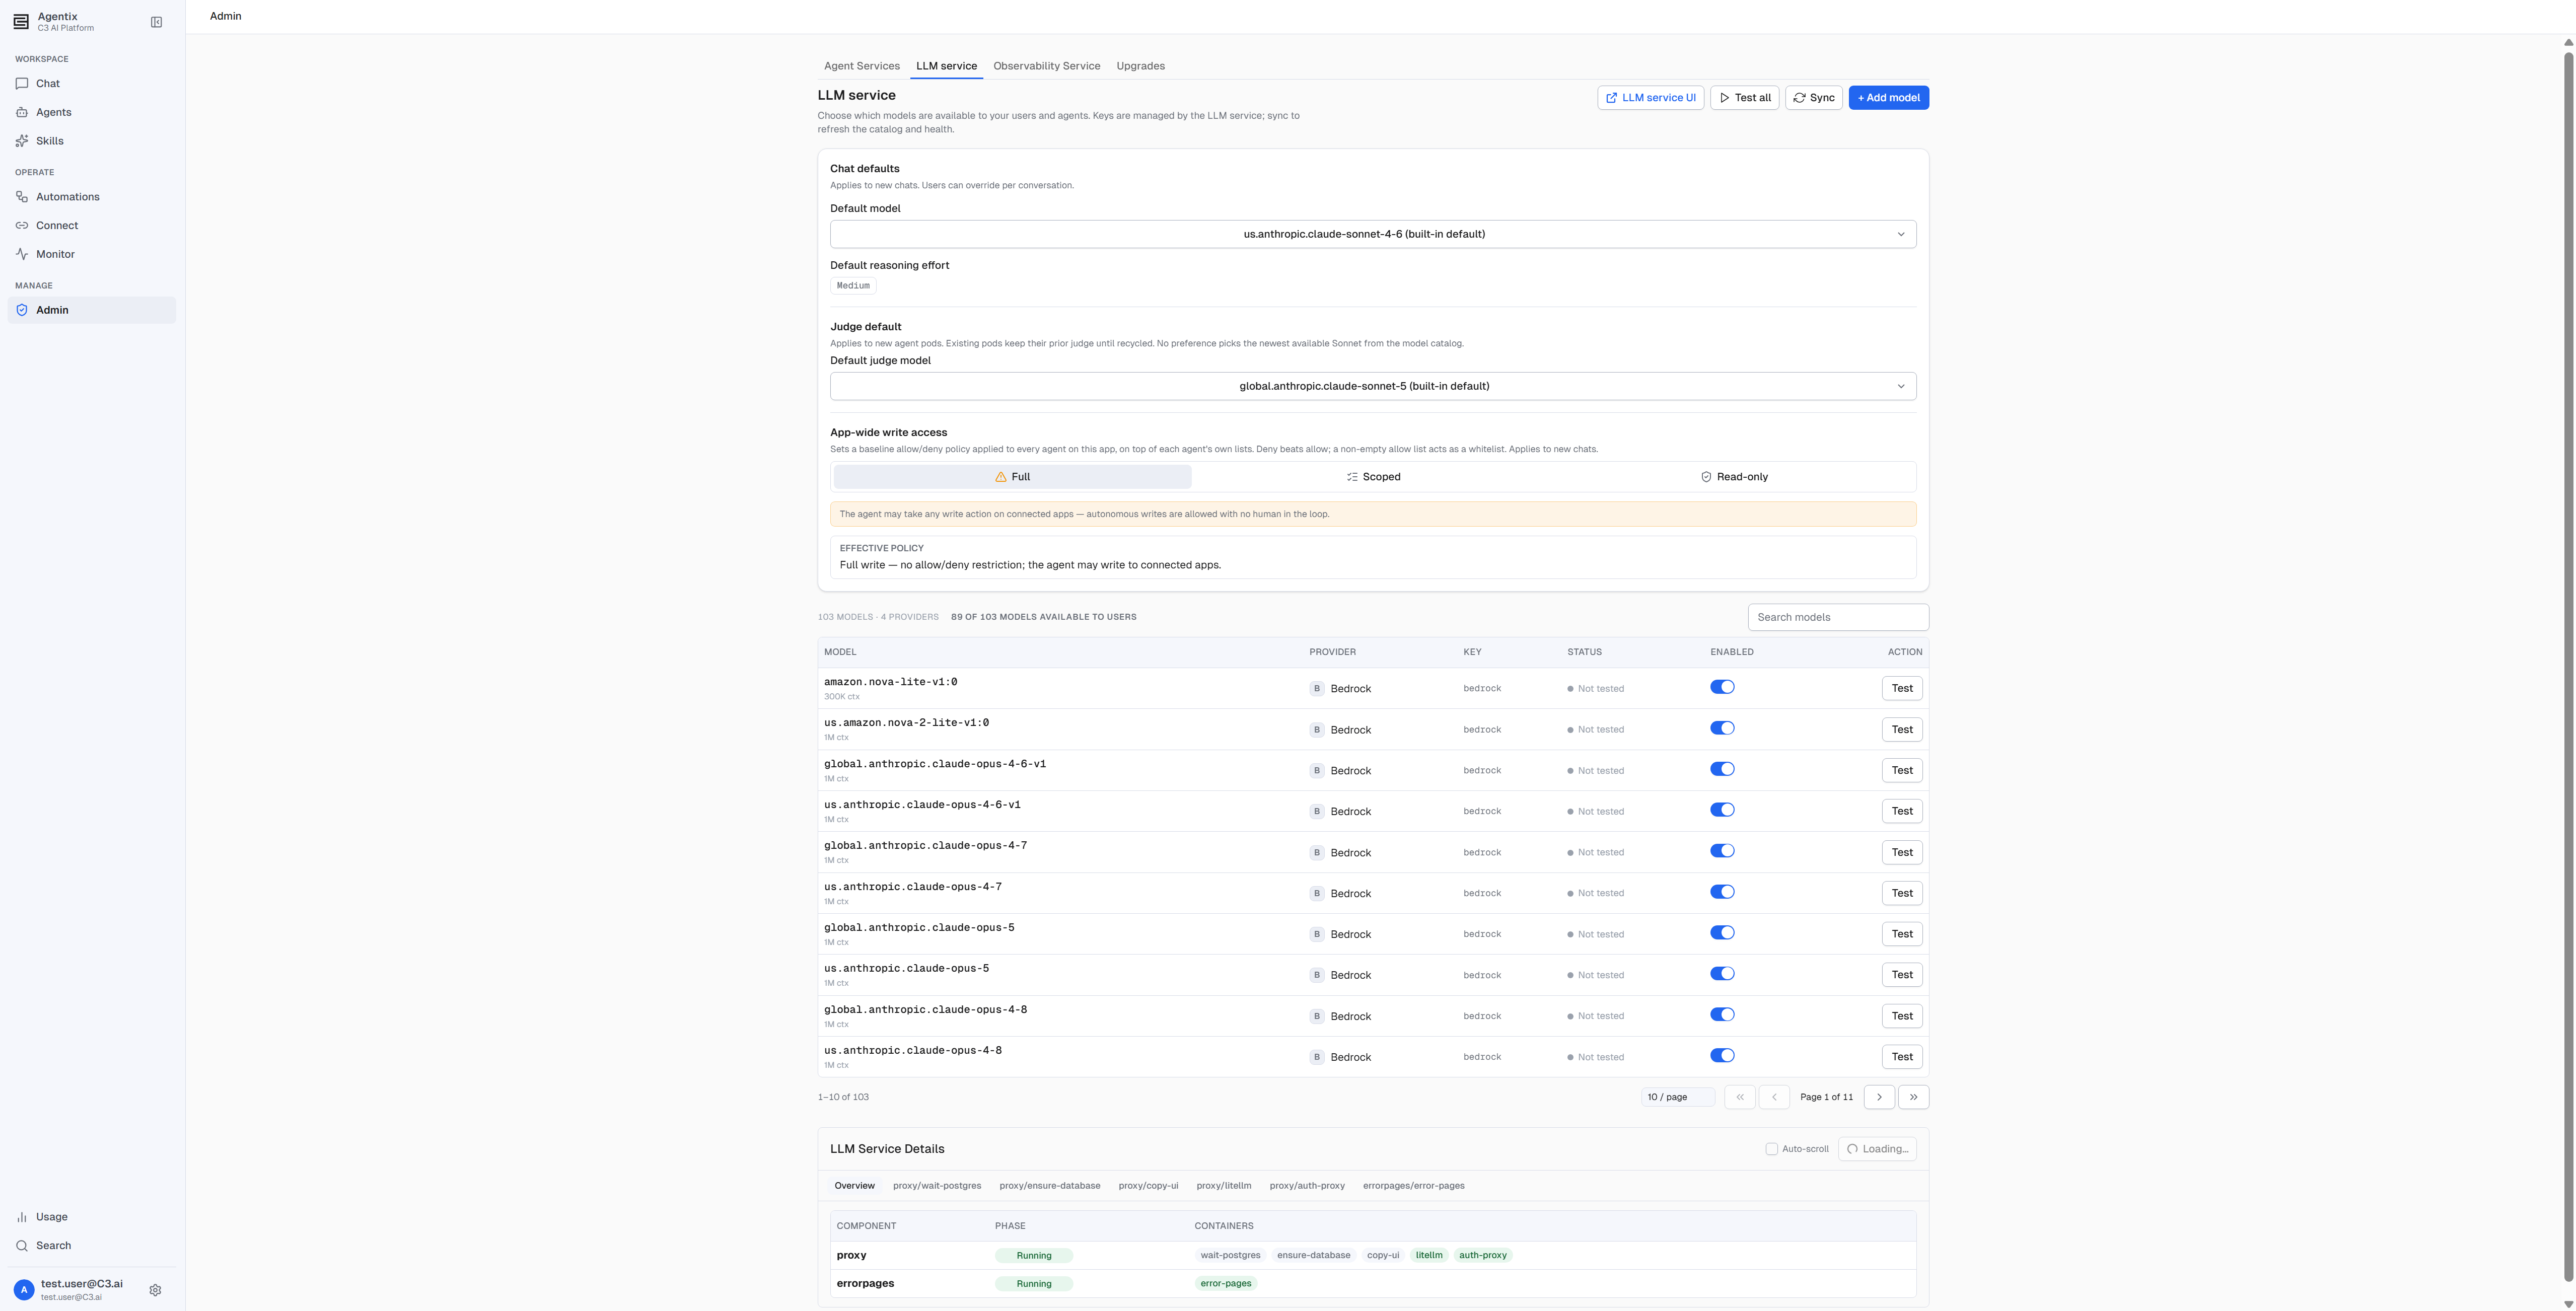Select Scoped write access
The image size is (2576, 1311).
1373,477
